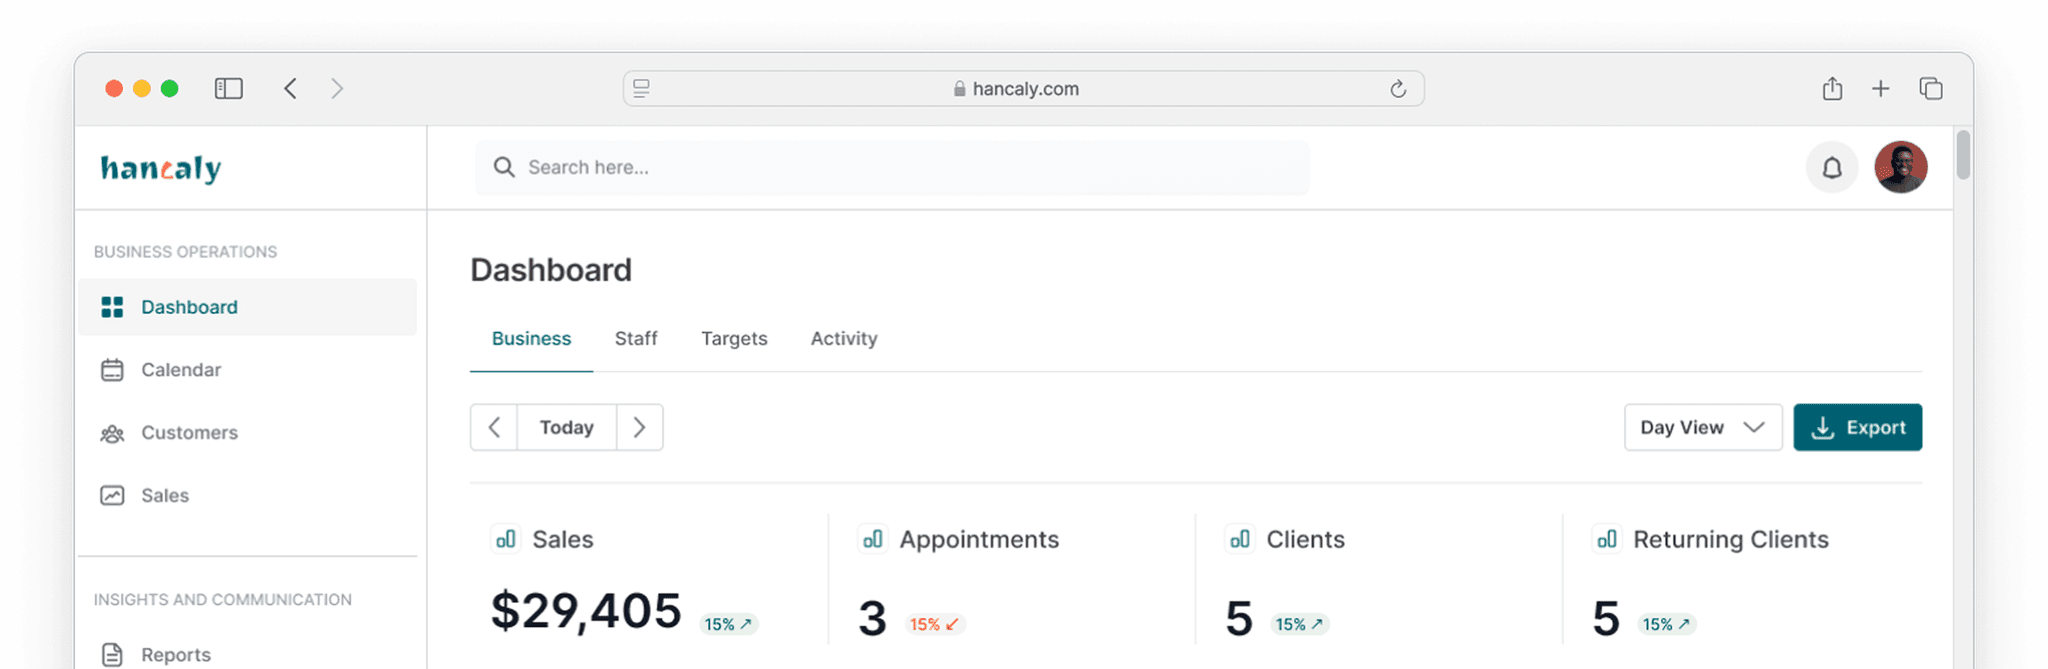The image size is (2048, 669).
Task: Open the user profile avatar
Action: [x=1900, y=168]
